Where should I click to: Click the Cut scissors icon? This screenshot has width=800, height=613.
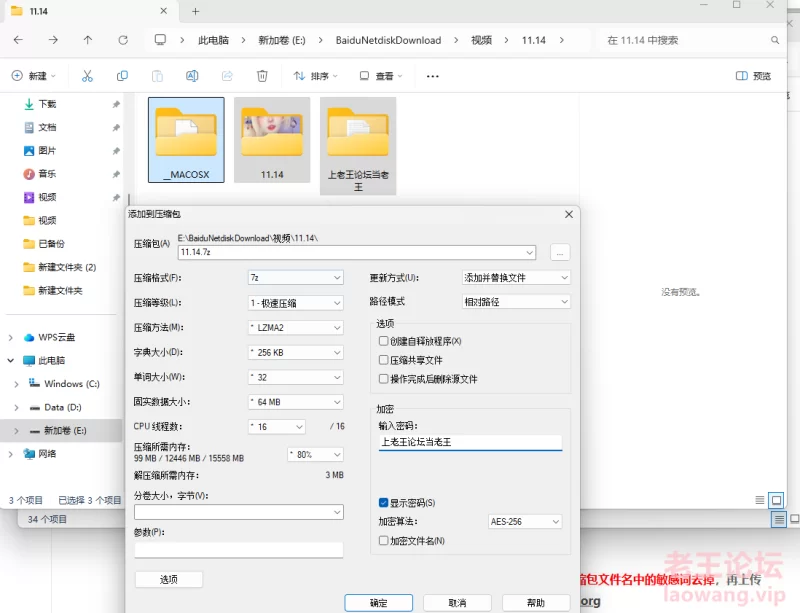pyautogui.click(x=87, y=76)
